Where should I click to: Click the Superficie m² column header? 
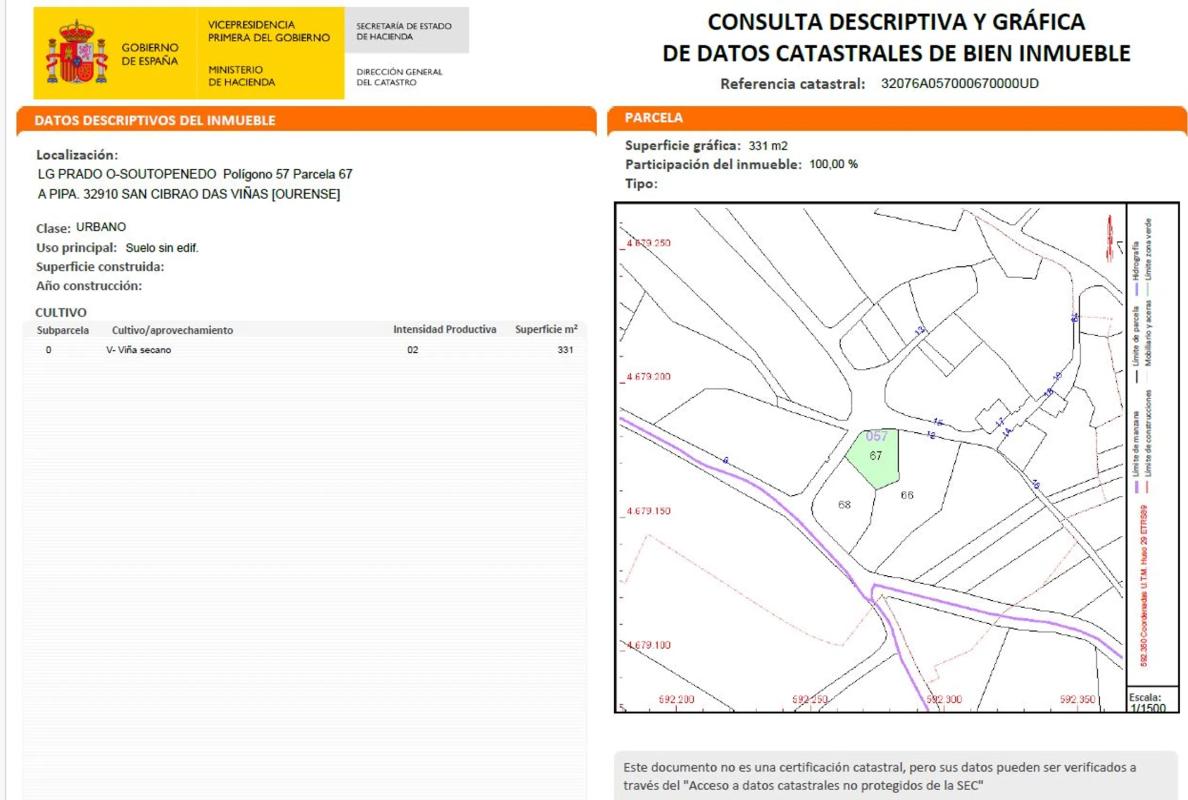(x=546, y=330)
